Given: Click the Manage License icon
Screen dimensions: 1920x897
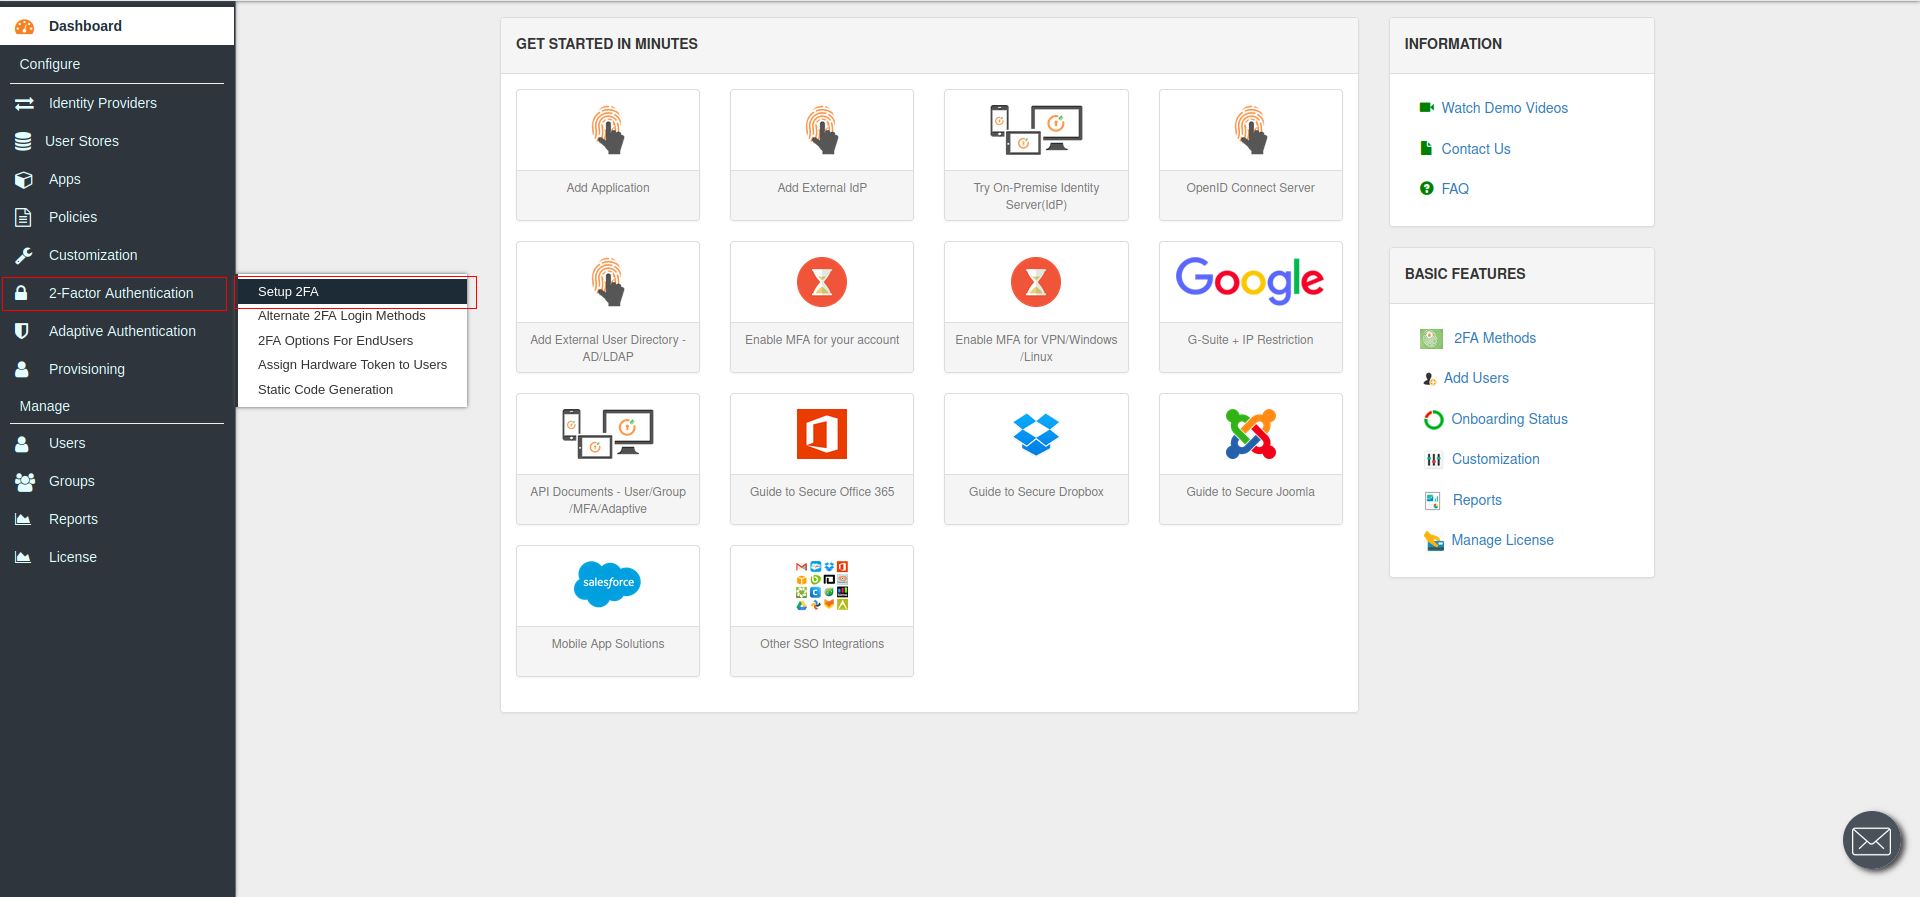Looking at the screenshot, I should (1434, 541).
